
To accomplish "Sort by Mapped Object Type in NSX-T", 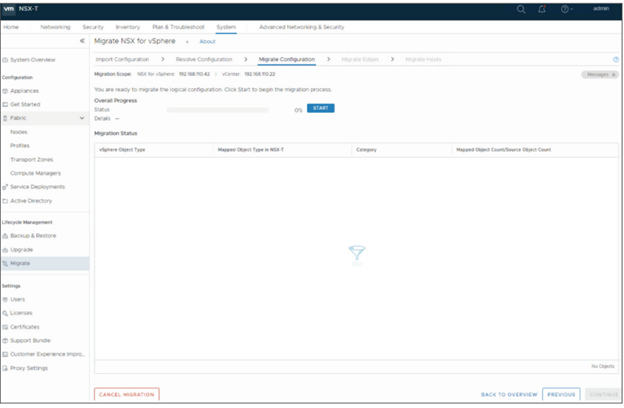I will [251, 150].
